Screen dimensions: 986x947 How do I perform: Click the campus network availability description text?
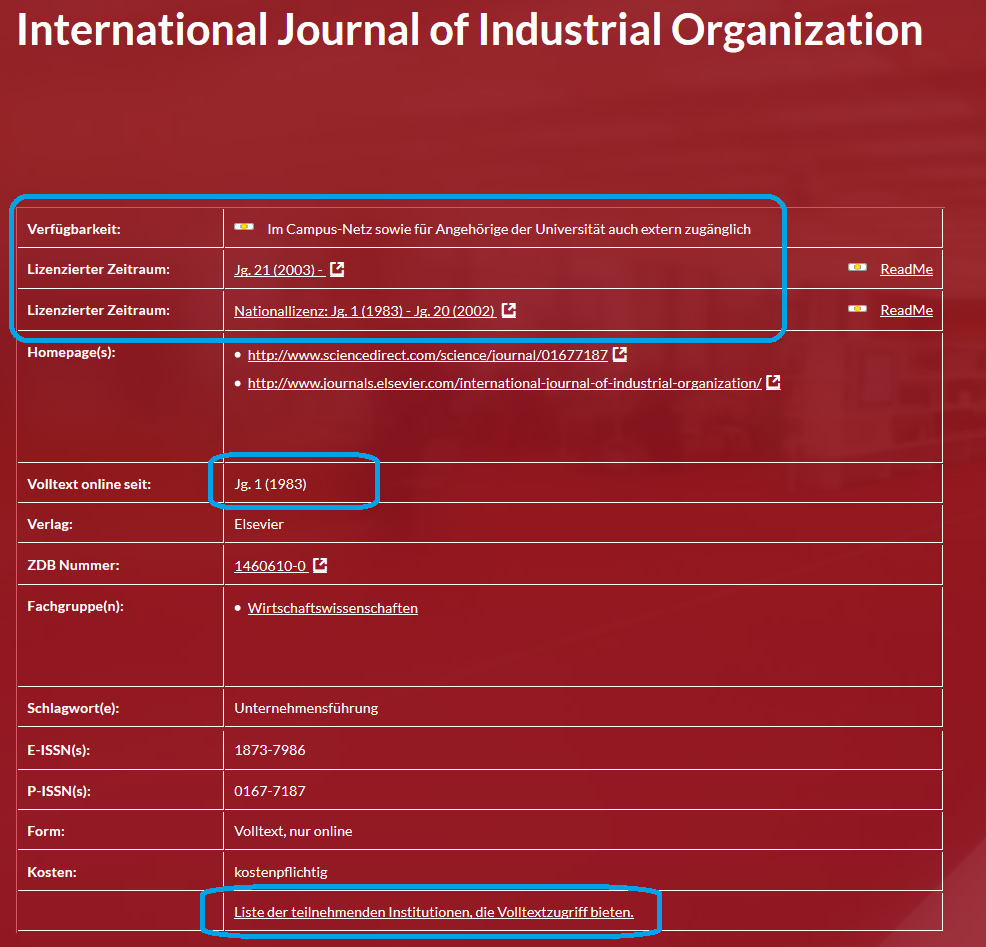[509, 230]
